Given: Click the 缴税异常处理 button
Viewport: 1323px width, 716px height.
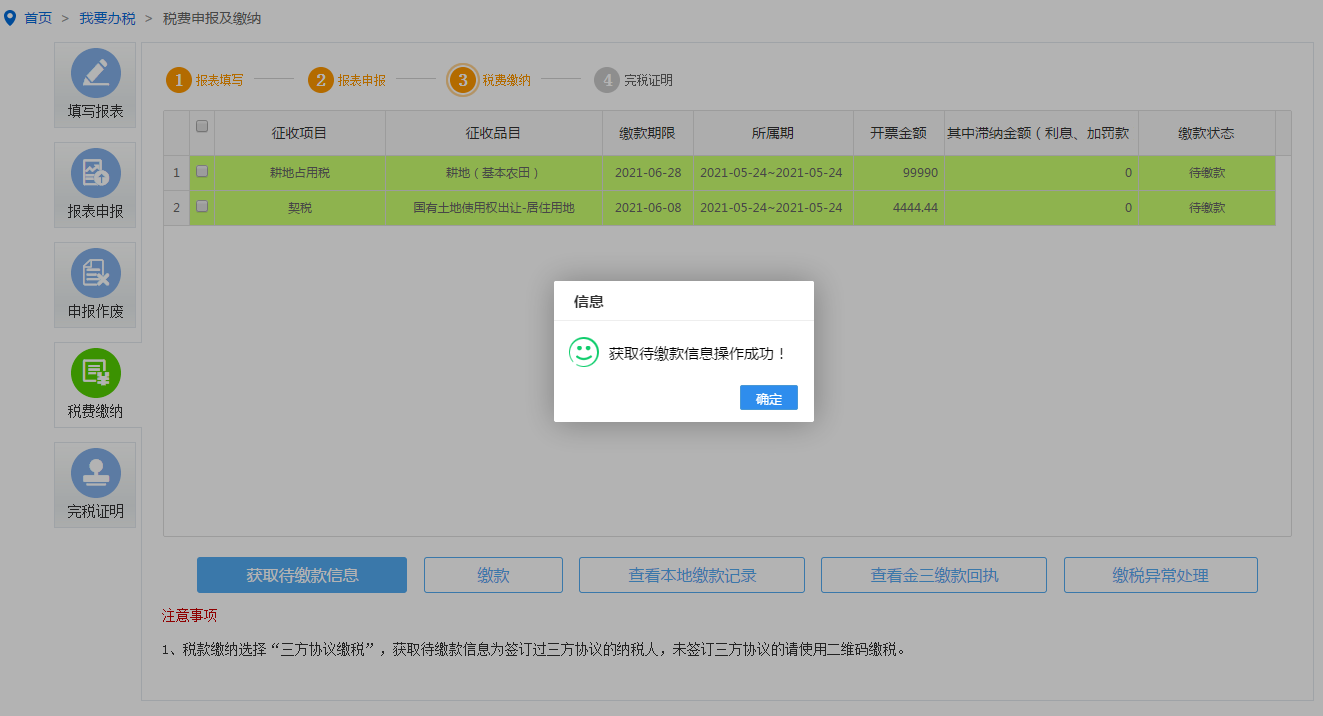Looking at the screenshot, I should [1161, 575].
